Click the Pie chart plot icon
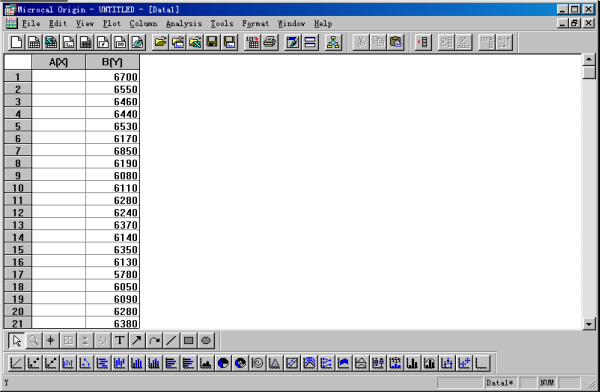 (223, 363)
